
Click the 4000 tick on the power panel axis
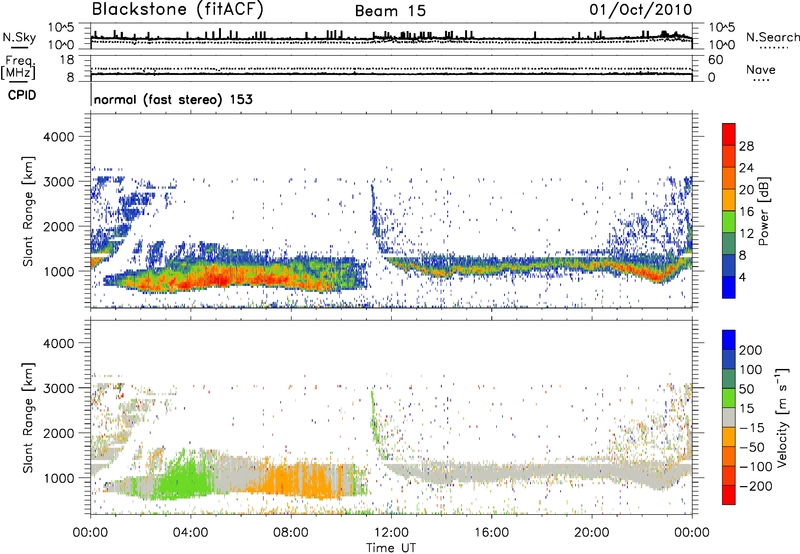(58, 137)
